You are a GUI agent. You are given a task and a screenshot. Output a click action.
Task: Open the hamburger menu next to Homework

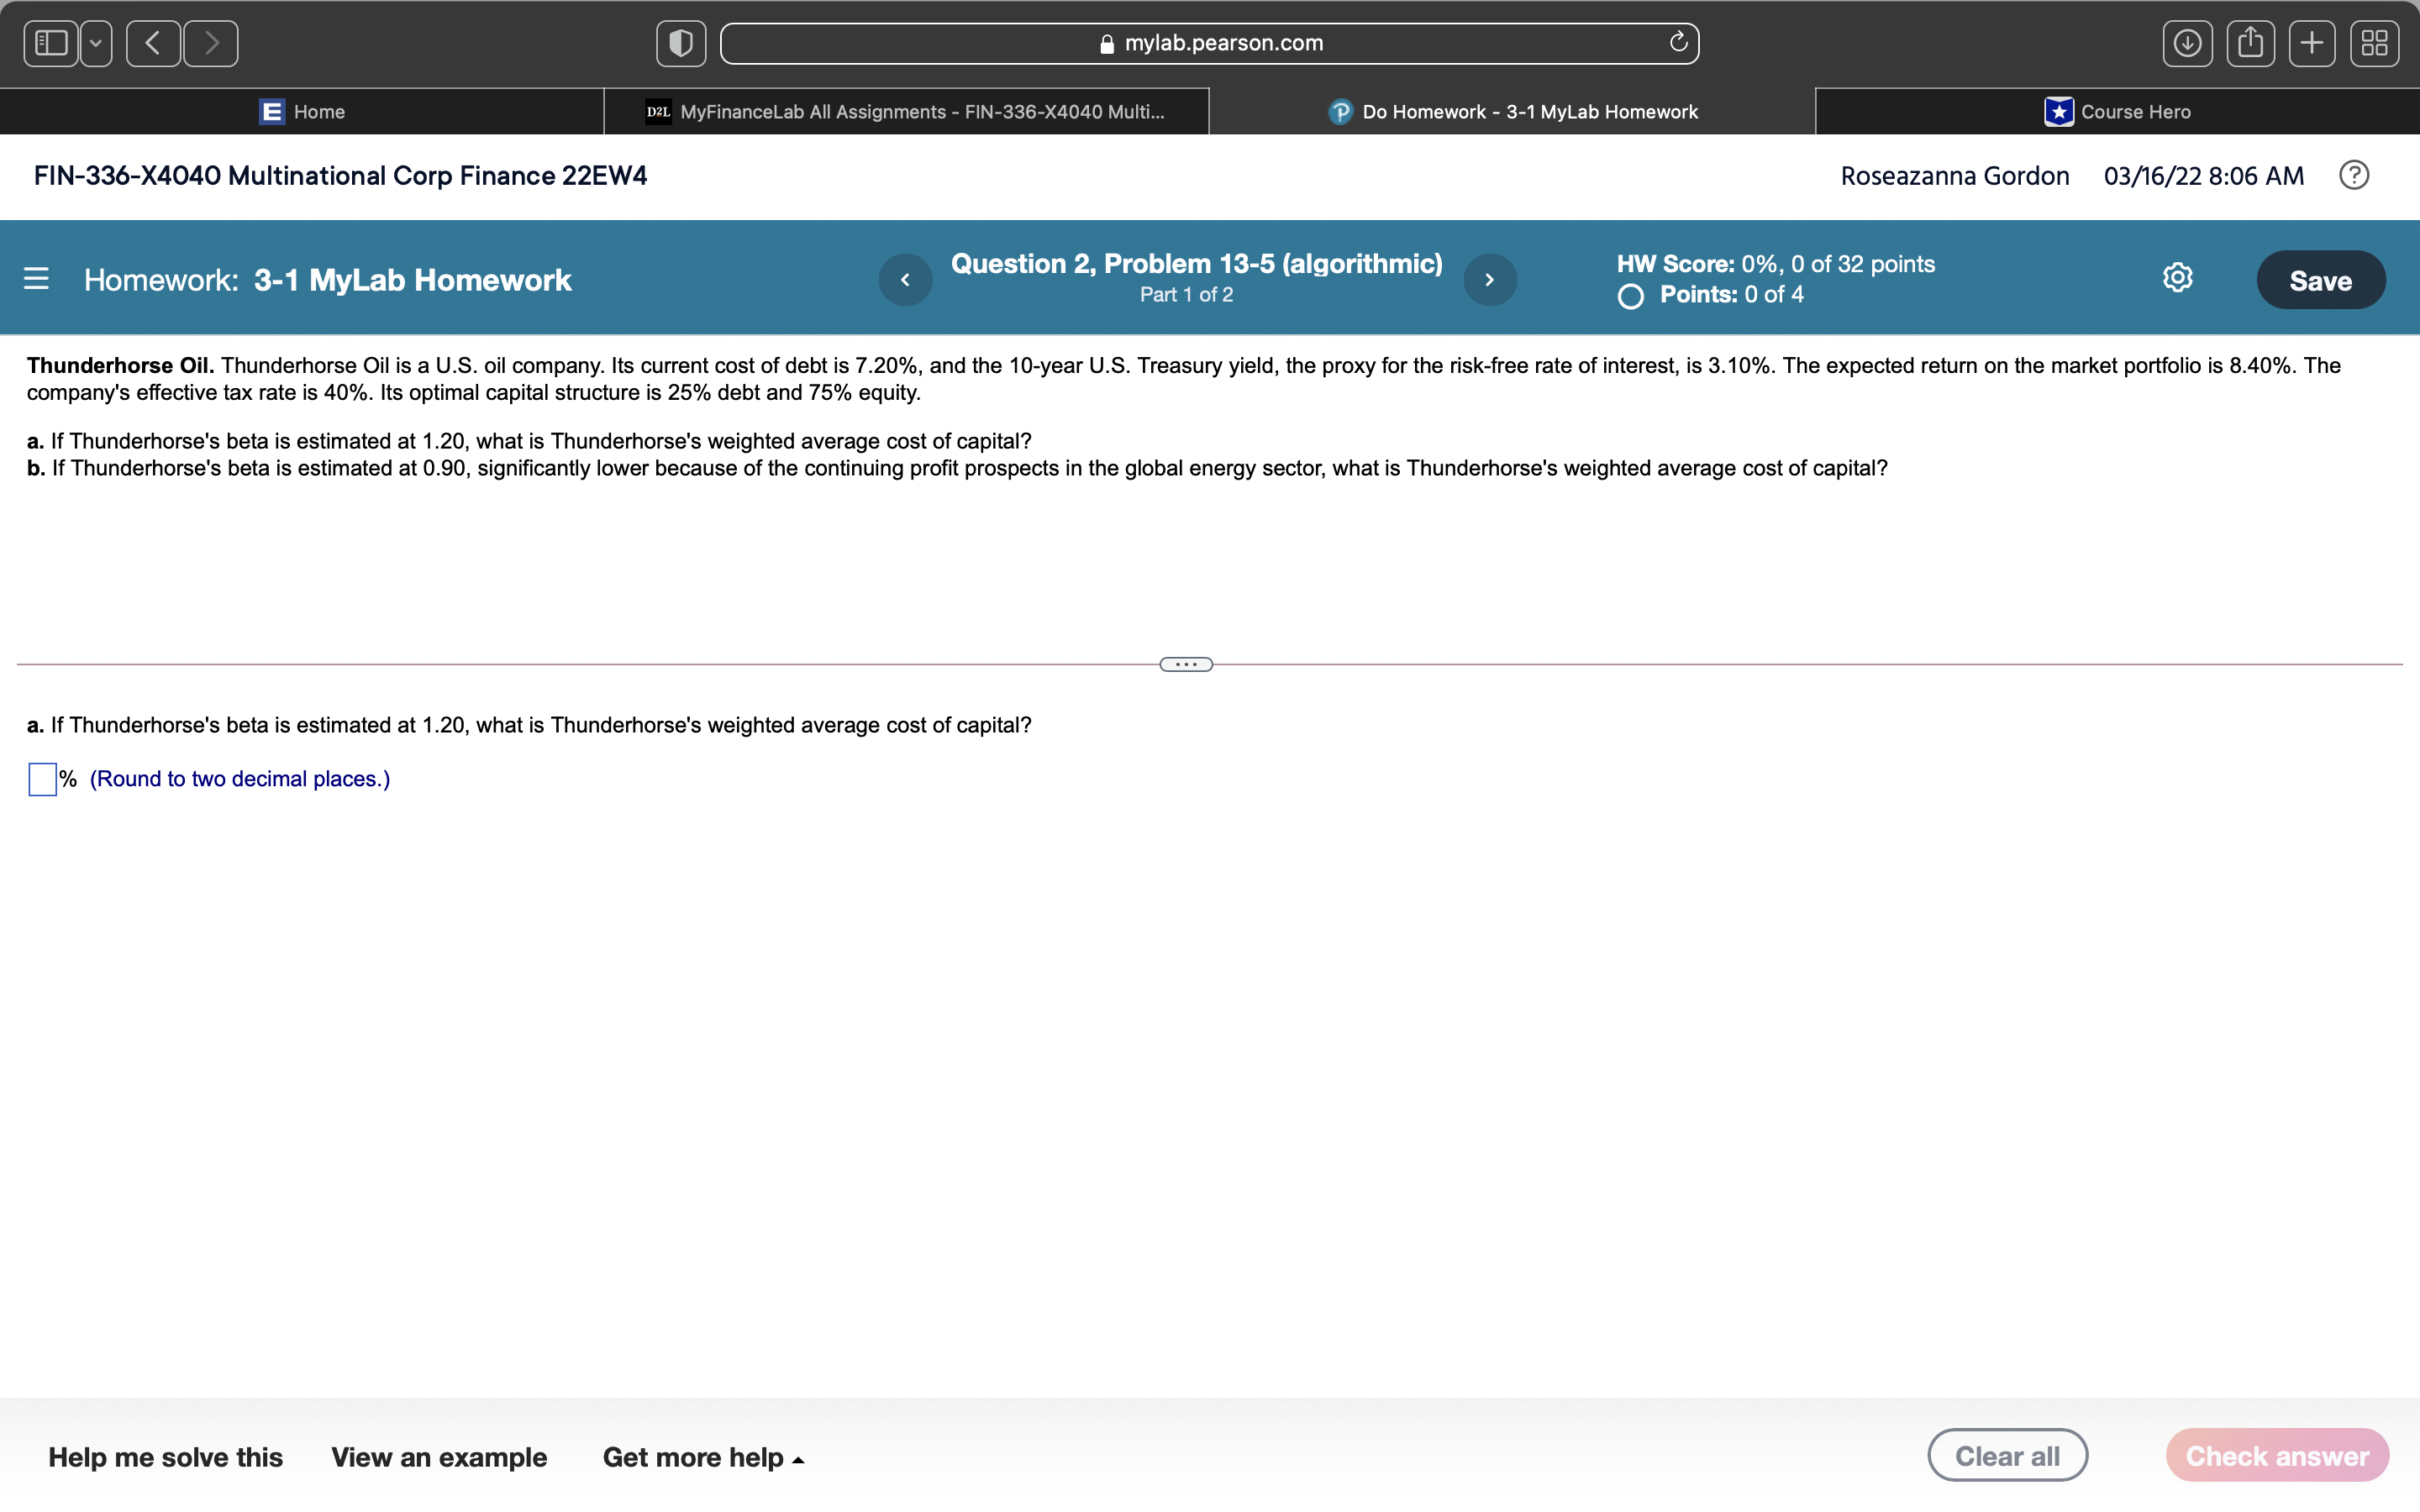coord(36,278)
